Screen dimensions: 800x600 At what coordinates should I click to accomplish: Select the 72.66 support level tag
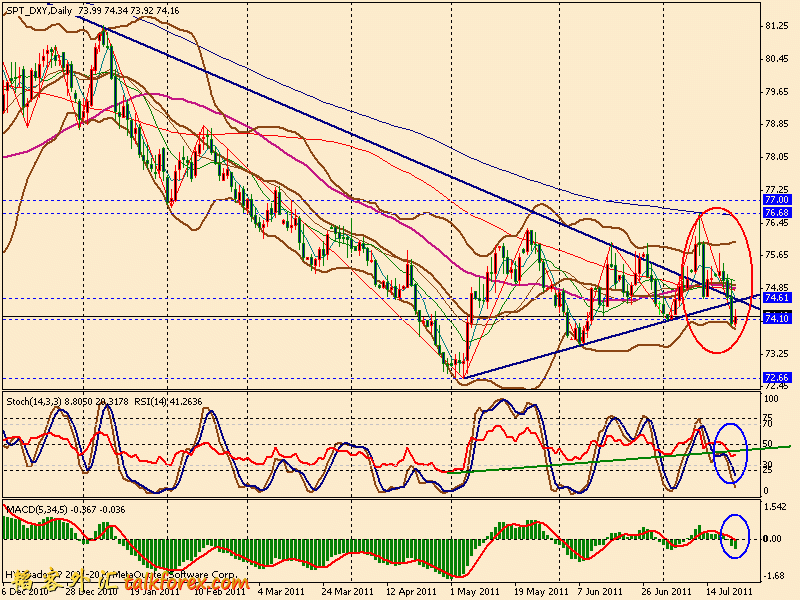(x=777, y=378)
